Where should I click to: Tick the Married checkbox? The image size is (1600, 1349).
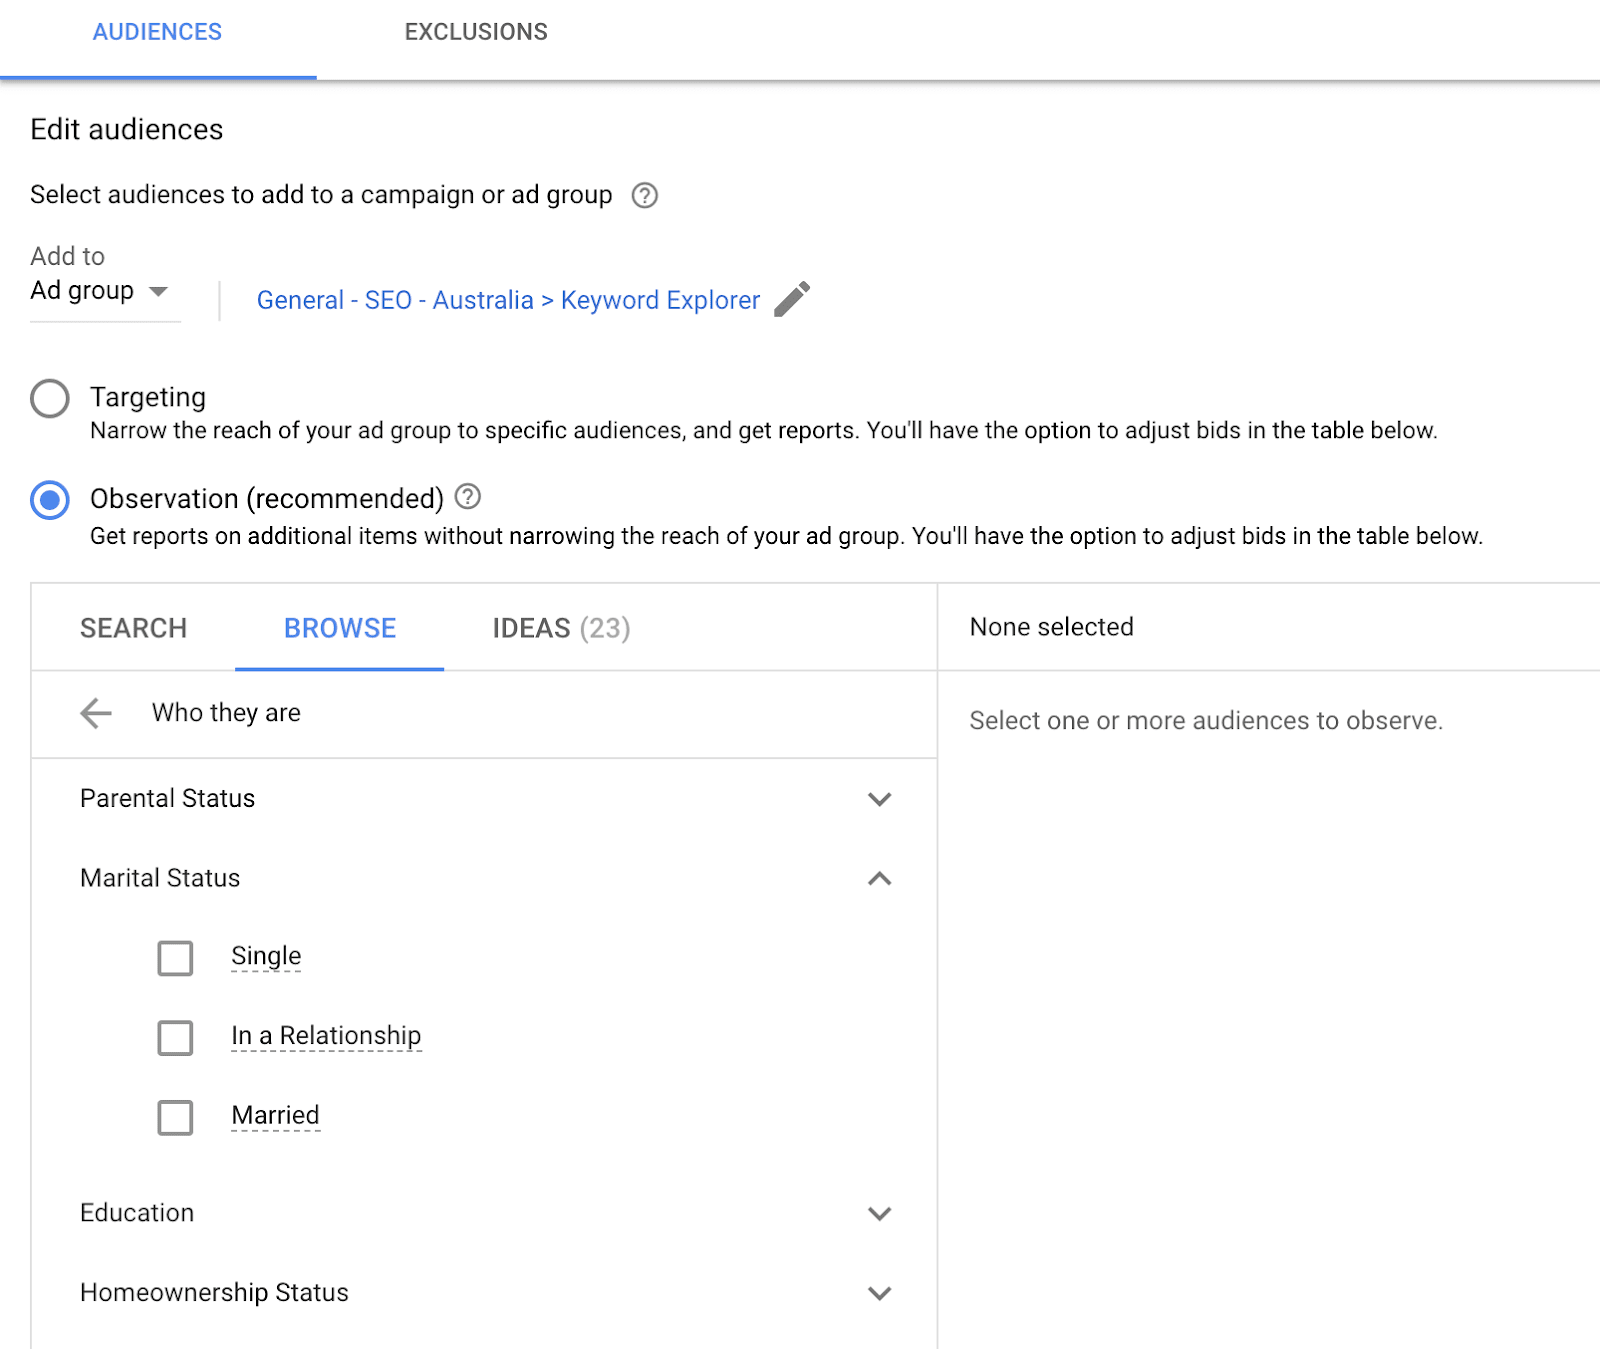pos(175,1117)
